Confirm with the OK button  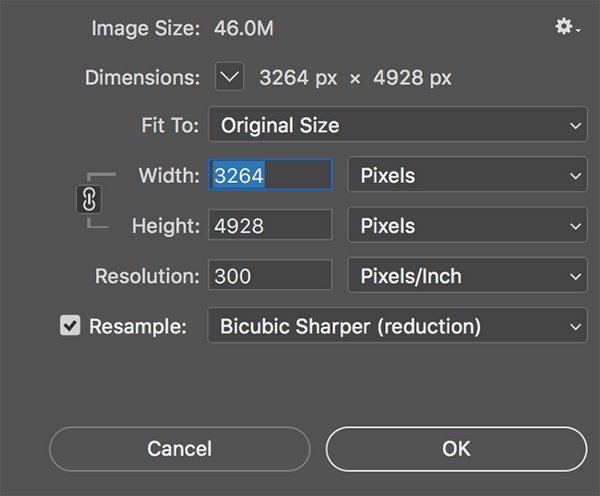coord(456,449)
